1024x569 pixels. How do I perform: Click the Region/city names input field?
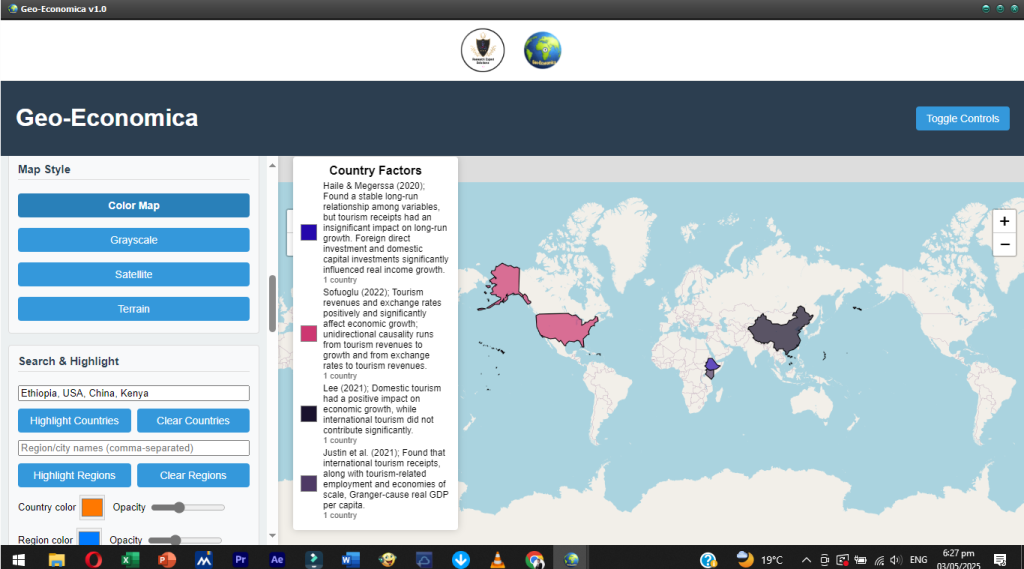134,448
